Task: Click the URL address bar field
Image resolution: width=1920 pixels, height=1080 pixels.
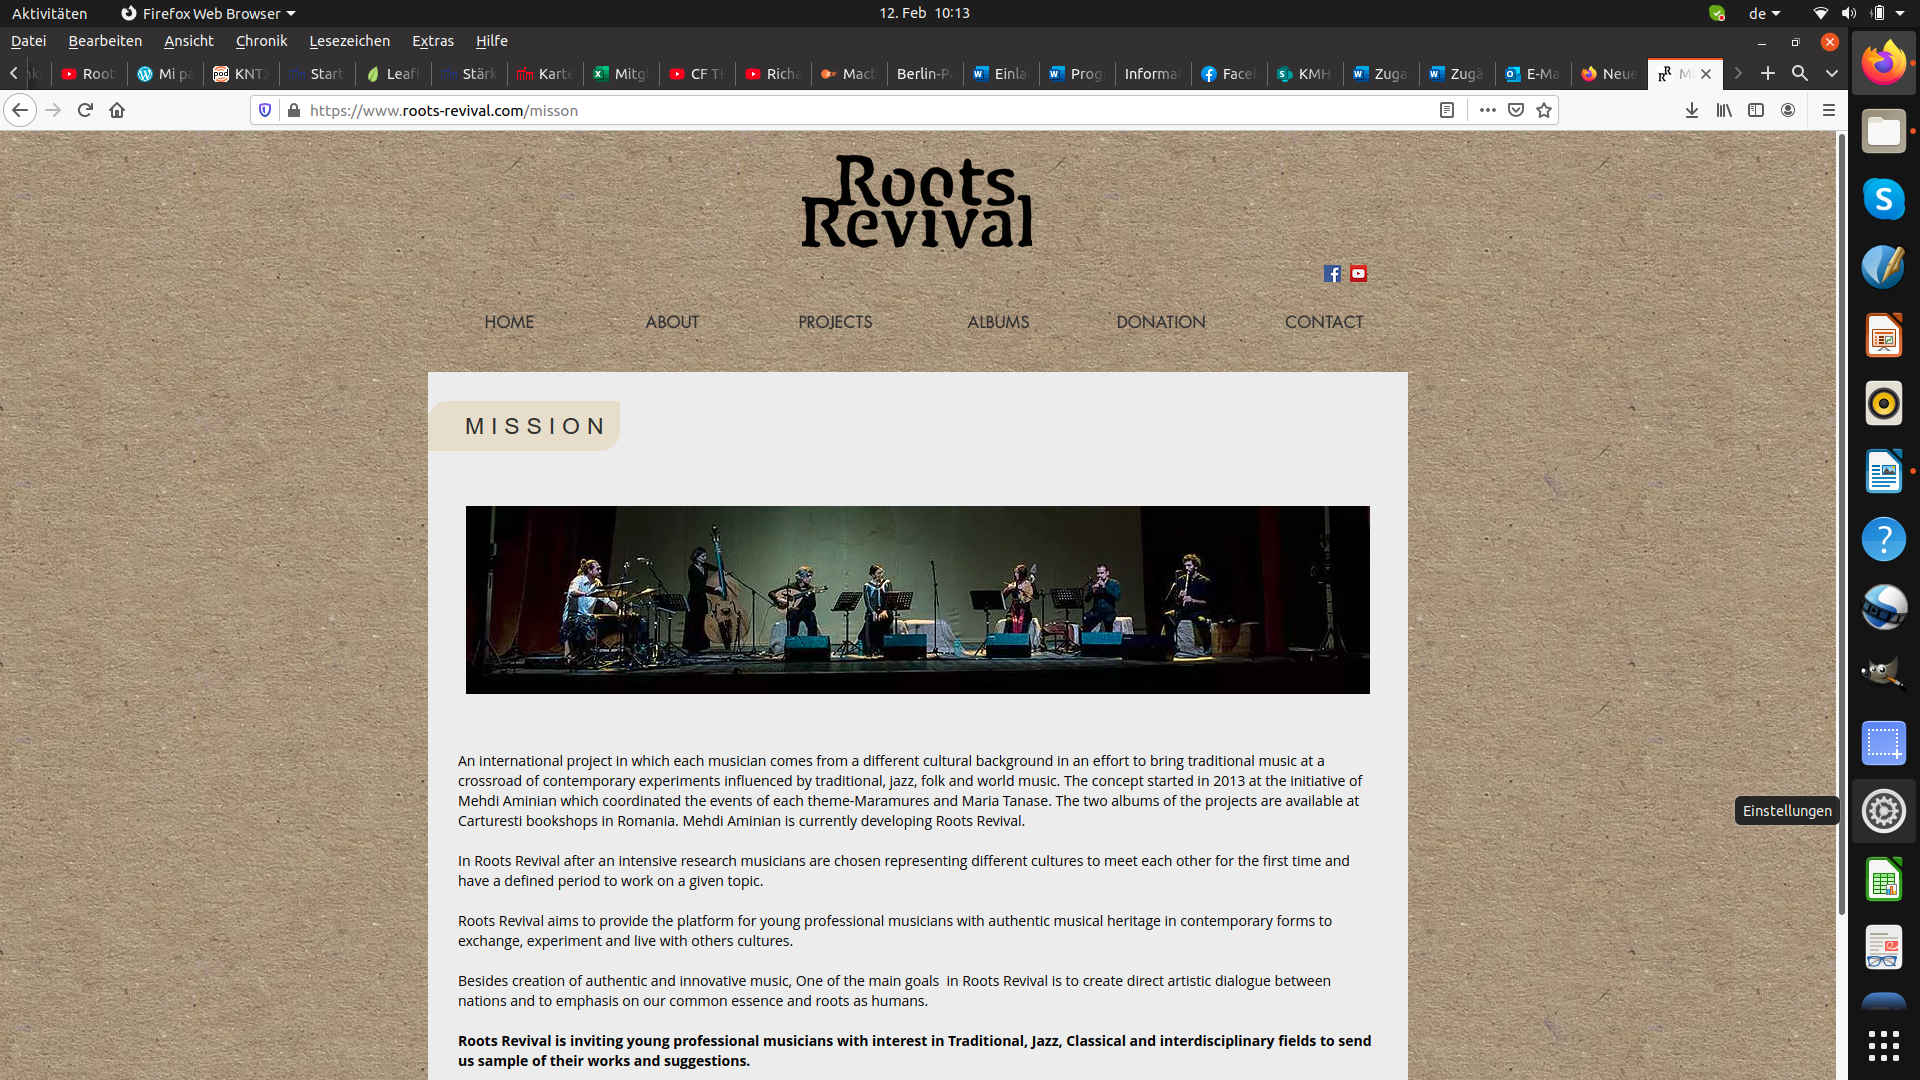Action: (850, 110)
